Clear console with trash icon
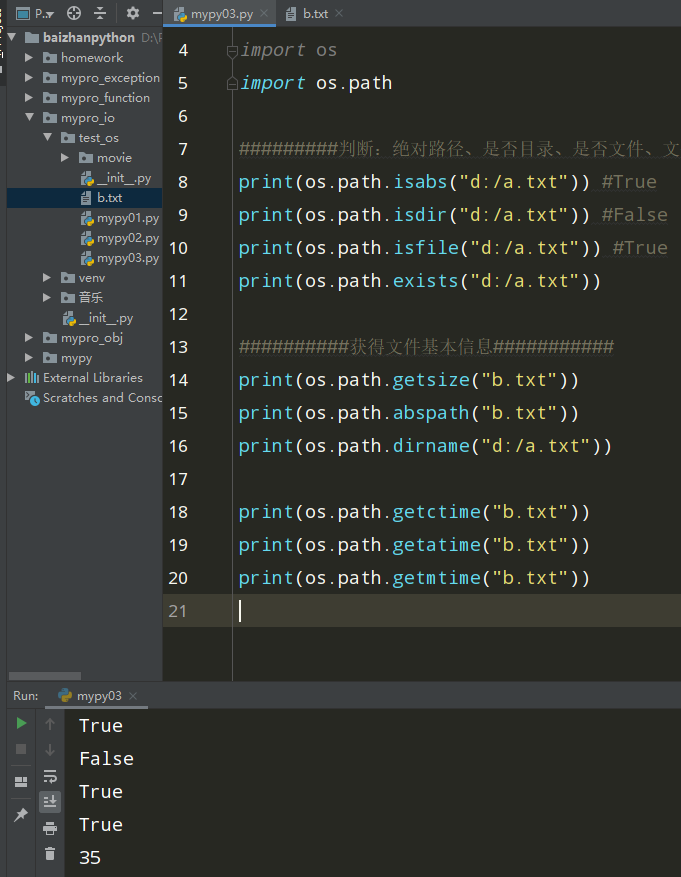 click(x=50, y=853)
